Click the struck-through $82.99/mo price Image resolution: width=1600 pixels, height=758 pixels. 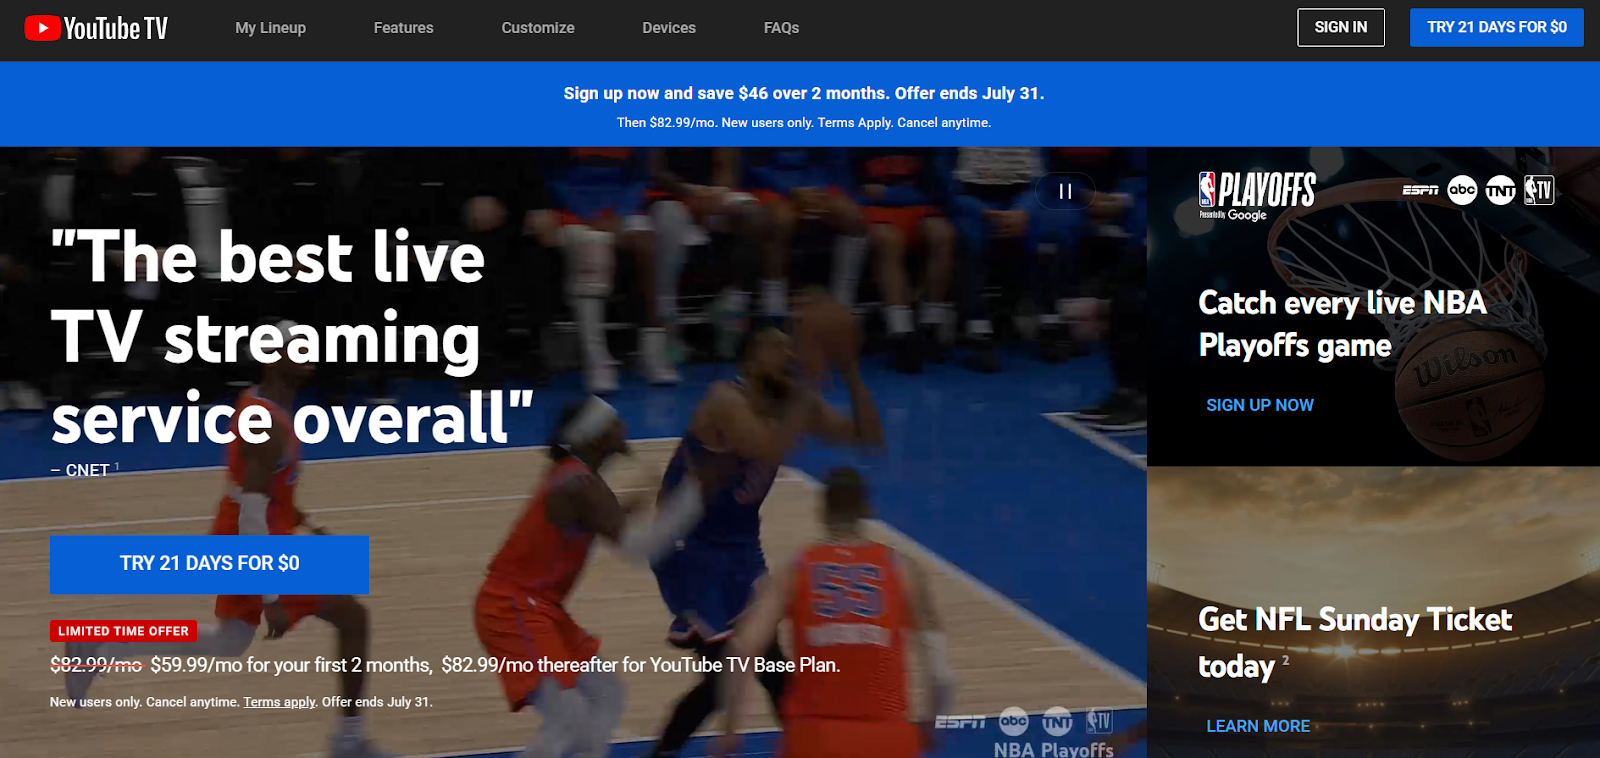click(x=96, y=665)
